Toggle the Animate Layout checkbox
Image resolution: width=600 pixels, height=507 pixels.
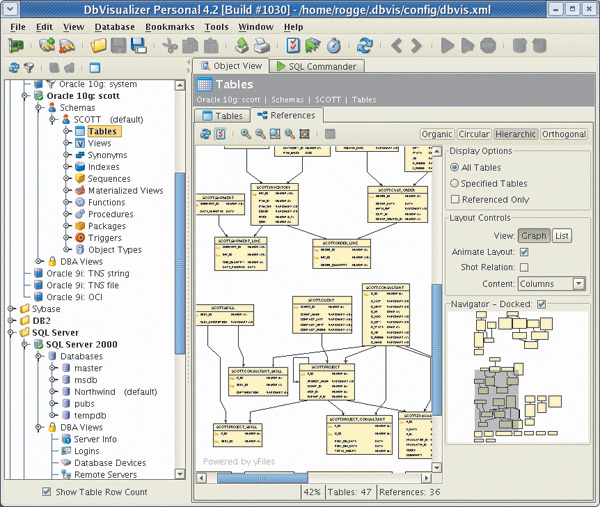point(524,252)
